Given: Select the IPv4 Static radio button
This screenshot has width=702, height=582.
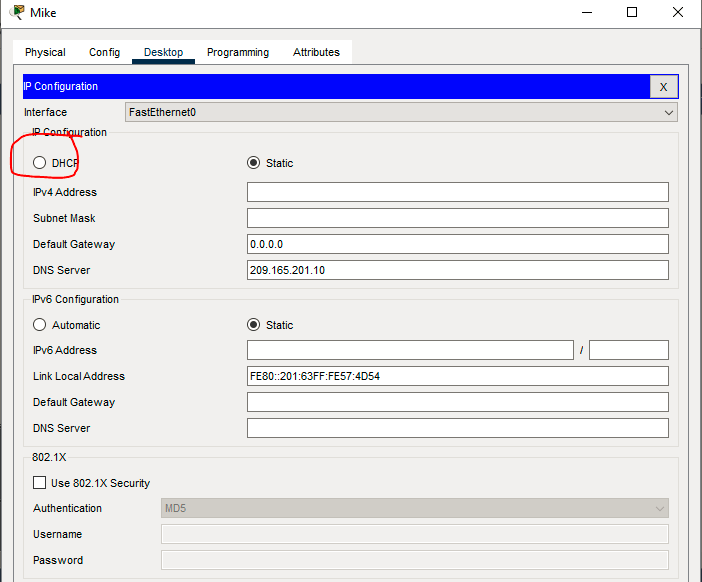Looking at the screenshot, I should click(x=253, y=163).
